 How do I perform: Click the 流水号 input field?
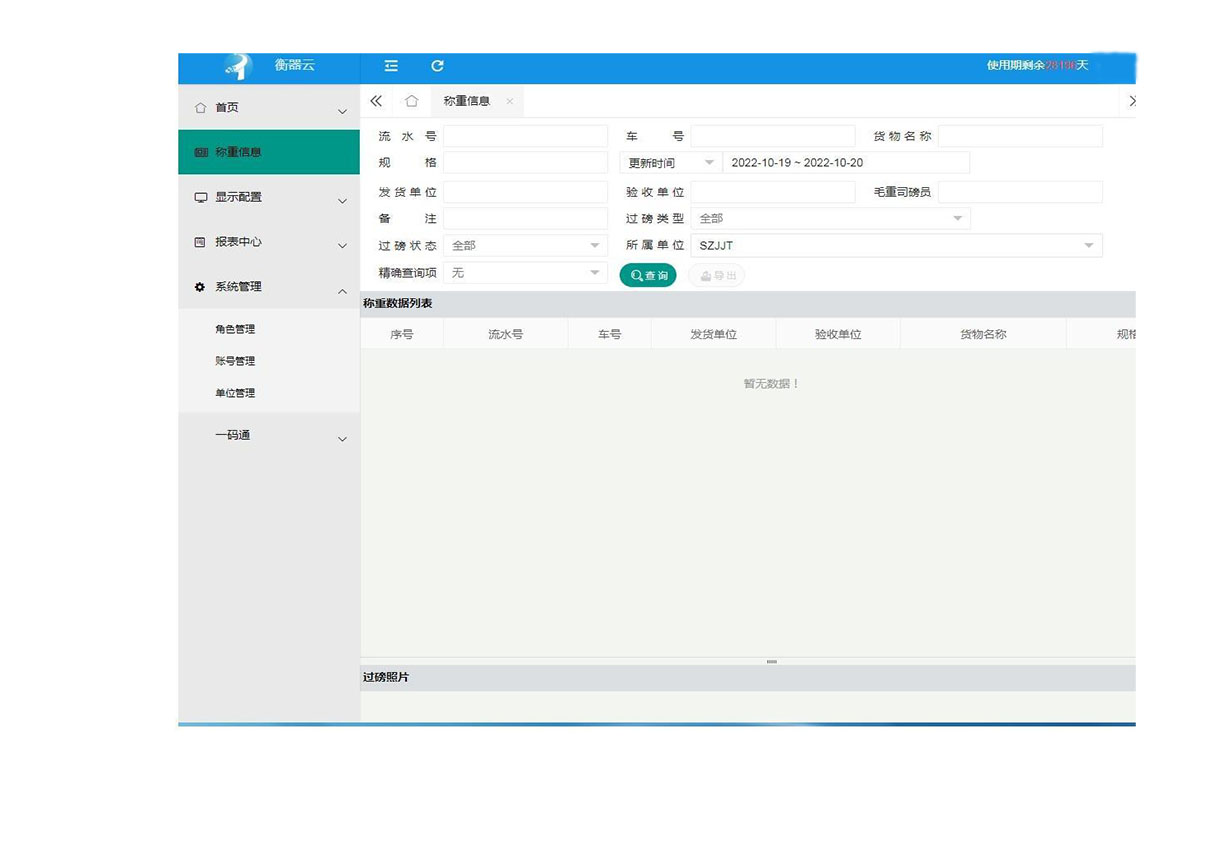point(525,136)
